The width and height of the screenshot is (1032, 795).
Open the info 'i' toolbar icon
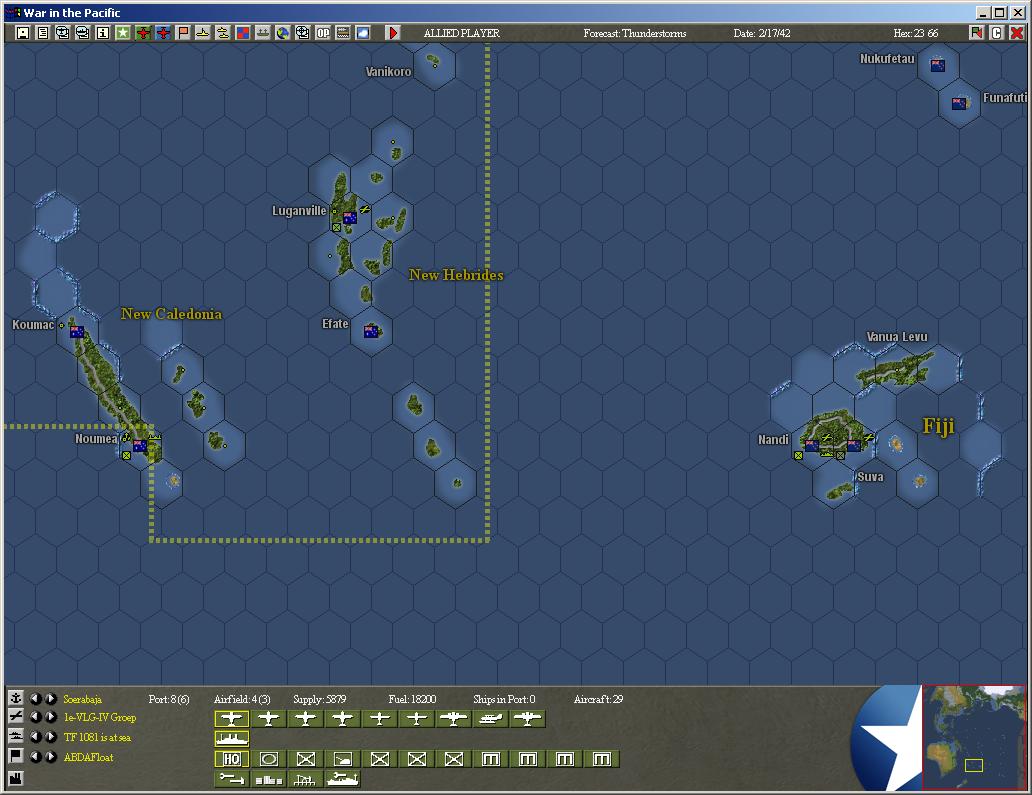[x=103, y=33]
